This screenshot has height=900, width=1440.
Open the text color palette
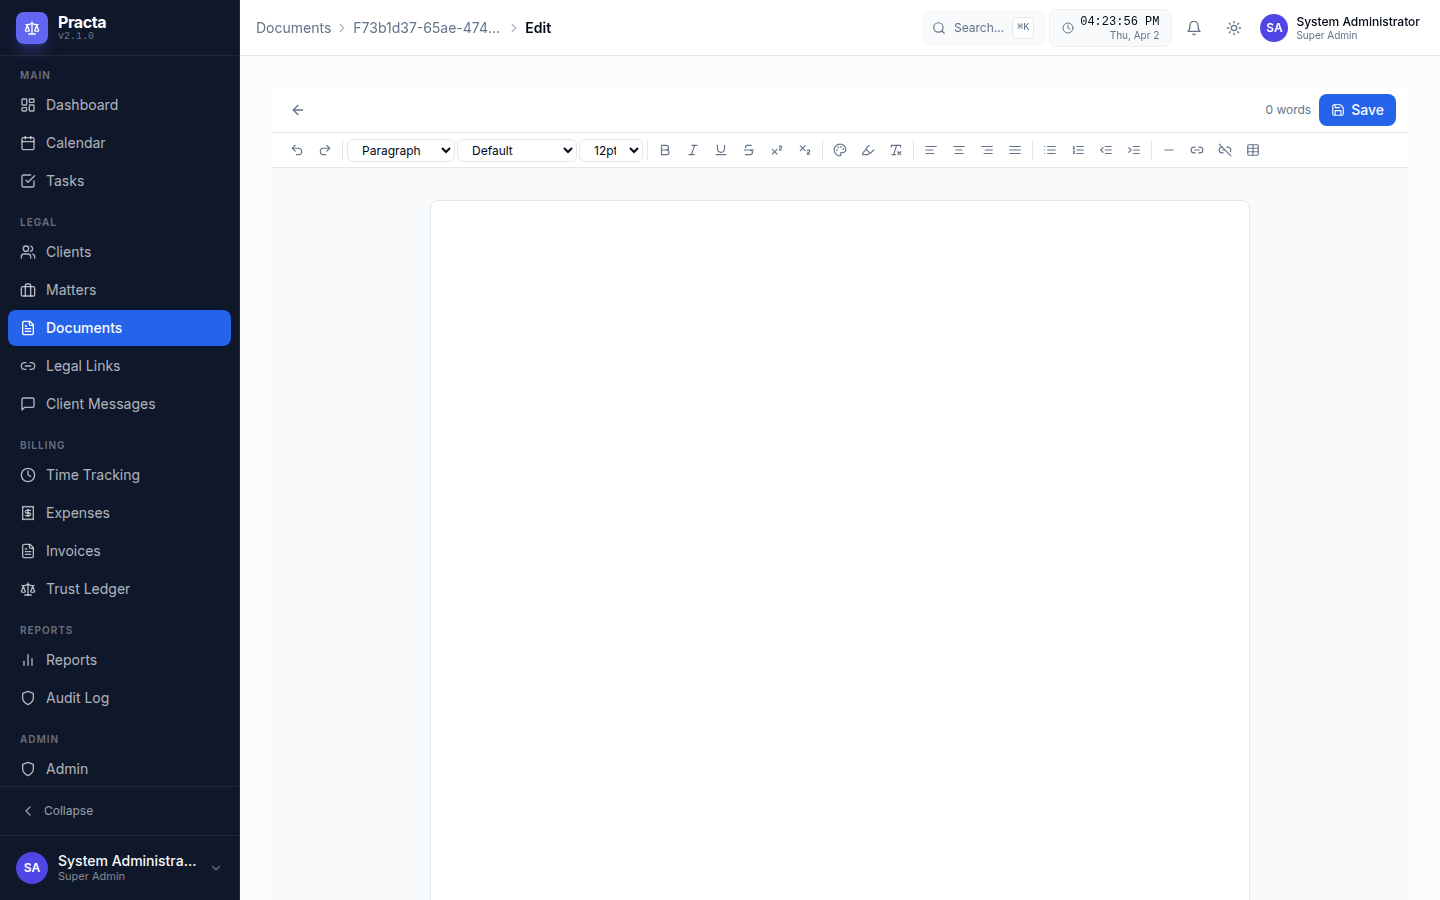tap(840, 150)
